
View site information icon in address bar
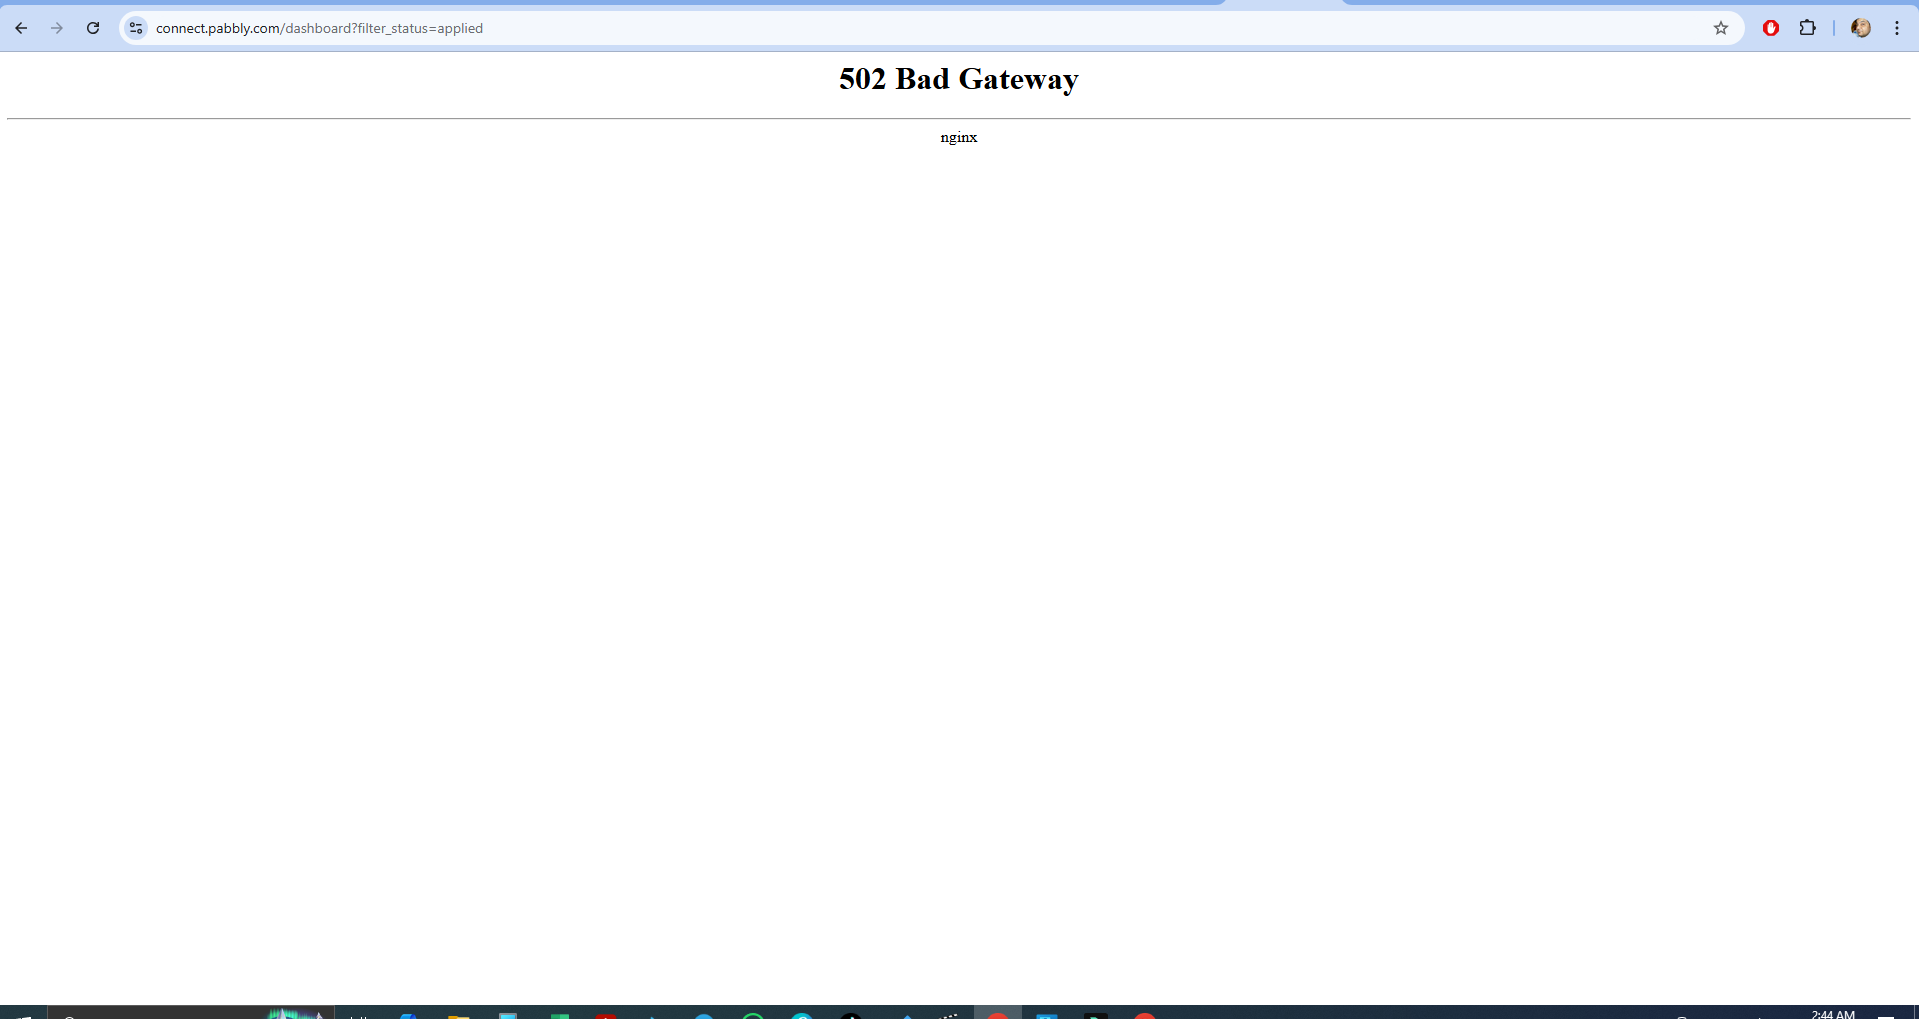tap(136, 28)
